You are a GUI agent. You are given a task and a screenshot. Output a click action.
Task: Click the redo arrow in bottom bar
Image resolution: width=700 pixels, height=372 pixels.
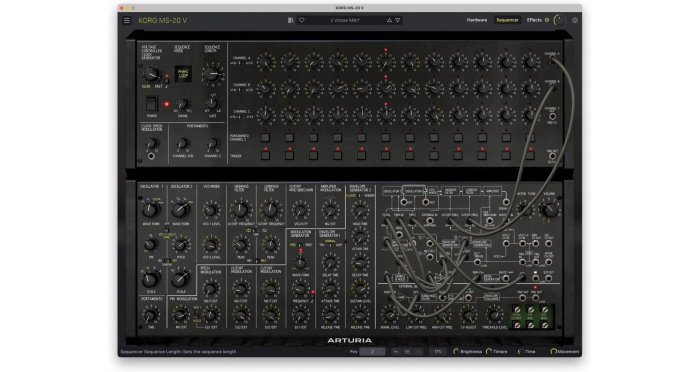point(417,351)
